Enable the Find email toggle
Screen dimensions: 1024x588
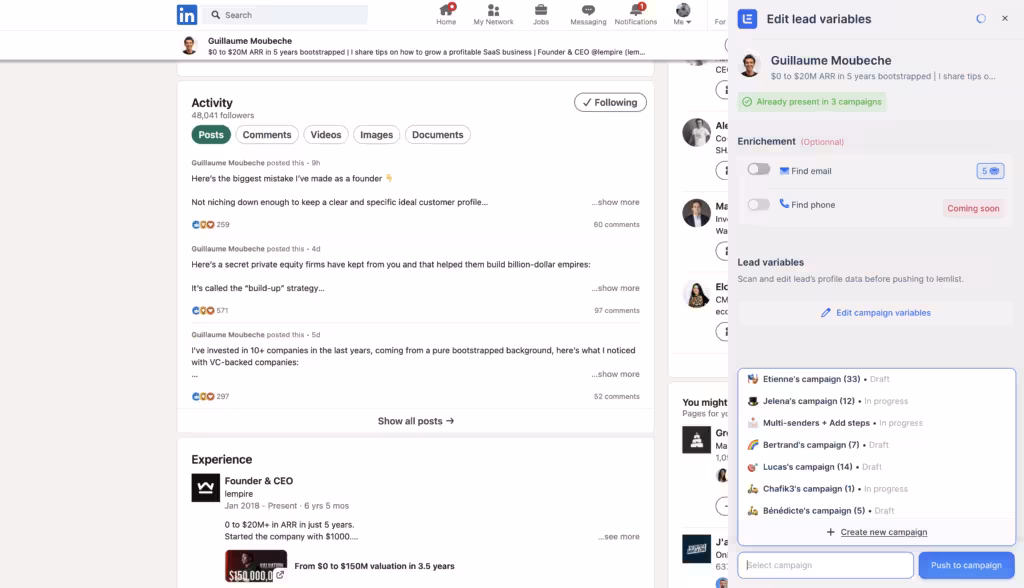point(759,170)
